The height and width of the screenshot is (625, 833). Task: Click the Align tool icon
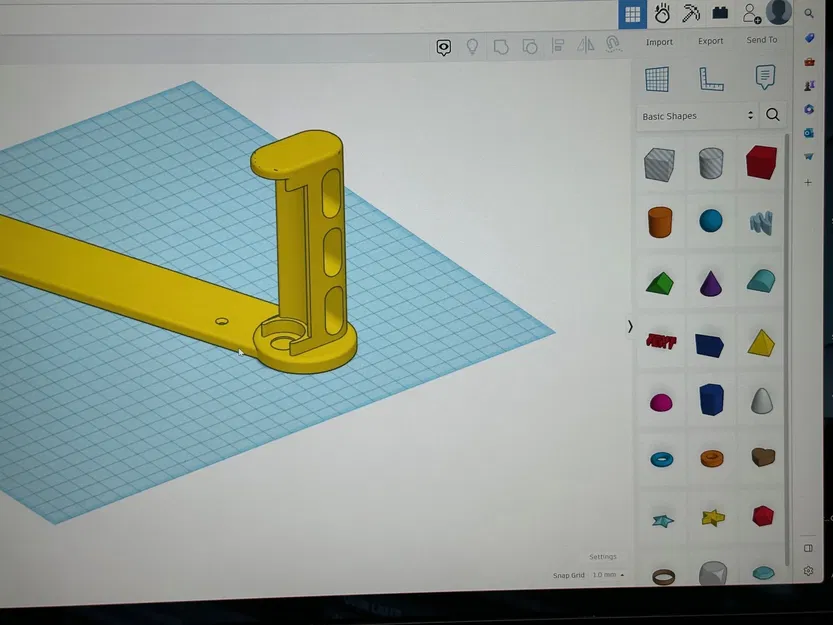557,46
